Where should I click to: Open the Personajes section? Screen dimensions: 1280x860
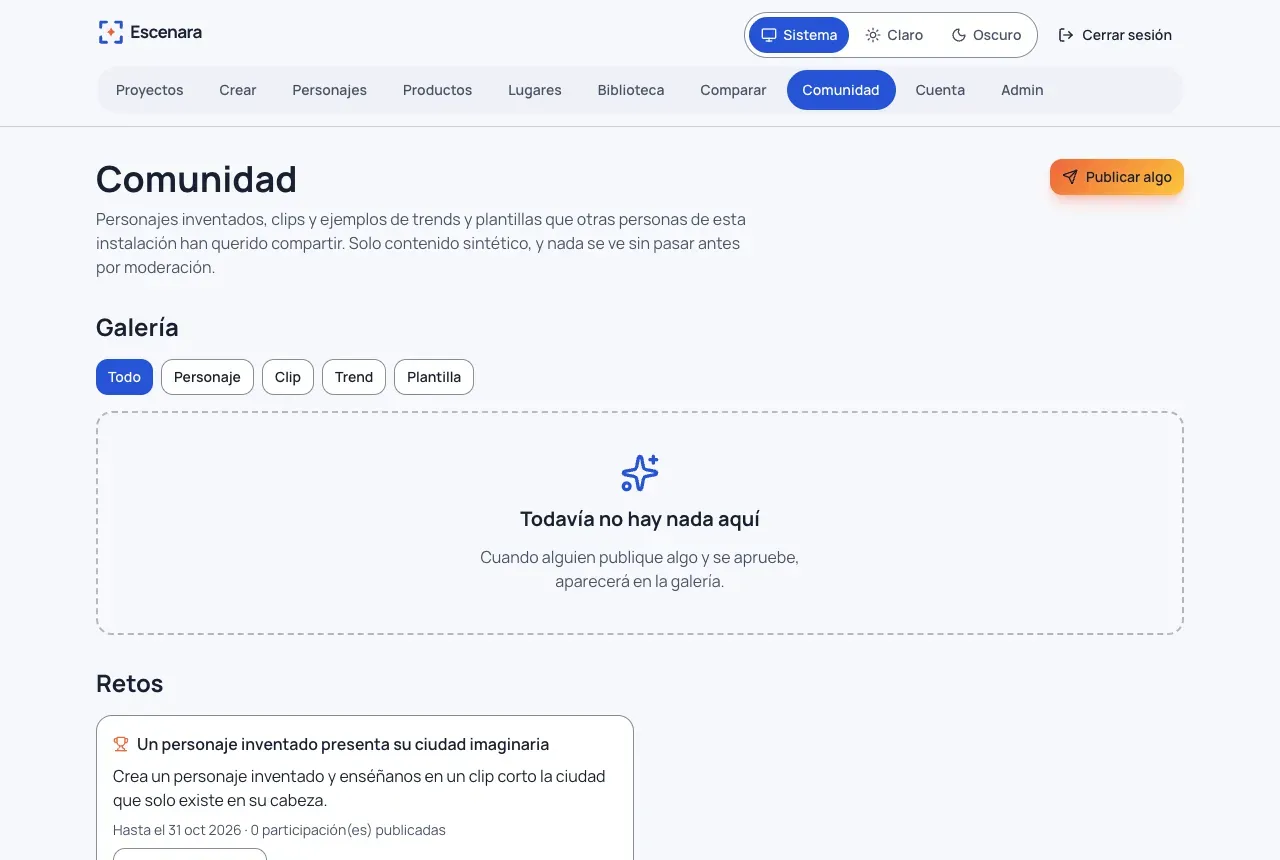(x=330, y=90)
